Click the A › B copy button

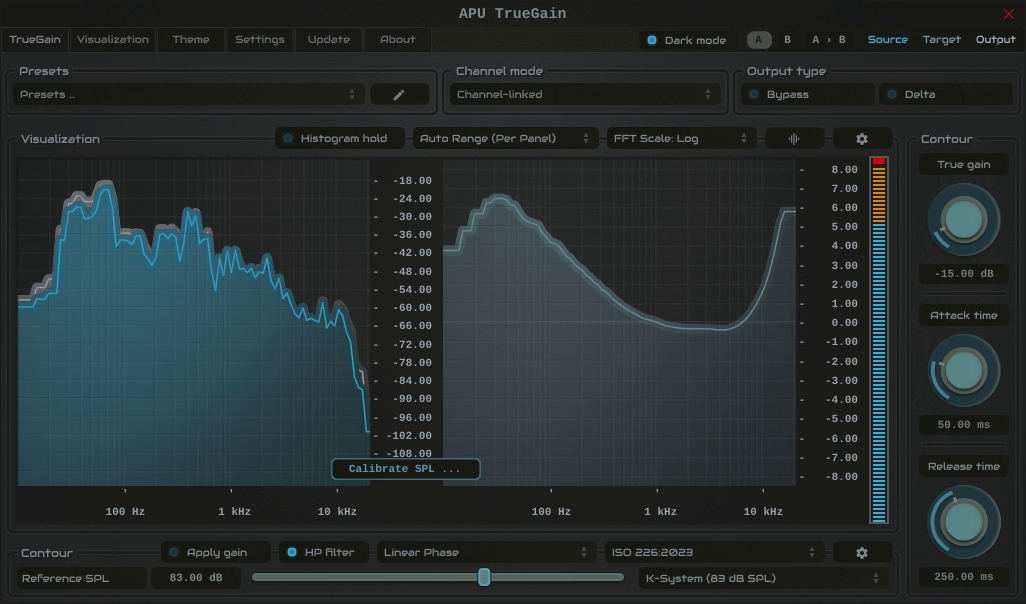tap(828, 40)
